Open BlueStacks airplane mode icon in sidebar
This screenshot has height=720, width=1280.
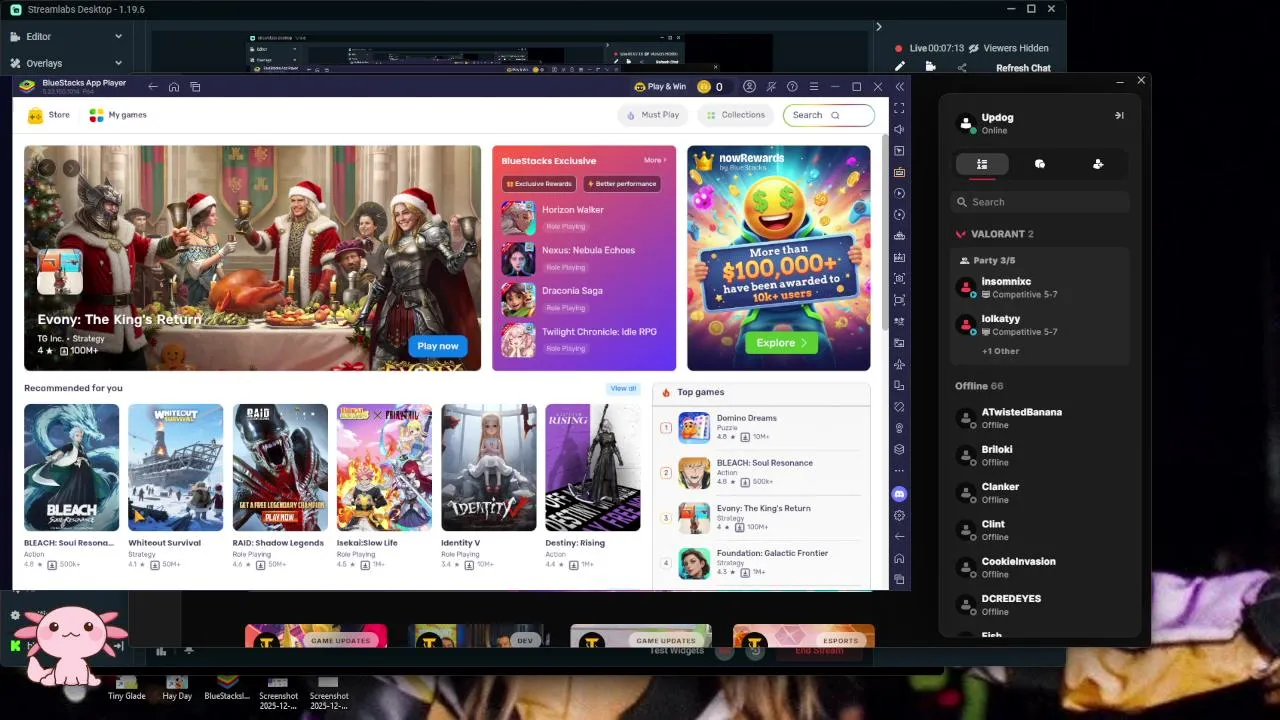tap(899, 364)
